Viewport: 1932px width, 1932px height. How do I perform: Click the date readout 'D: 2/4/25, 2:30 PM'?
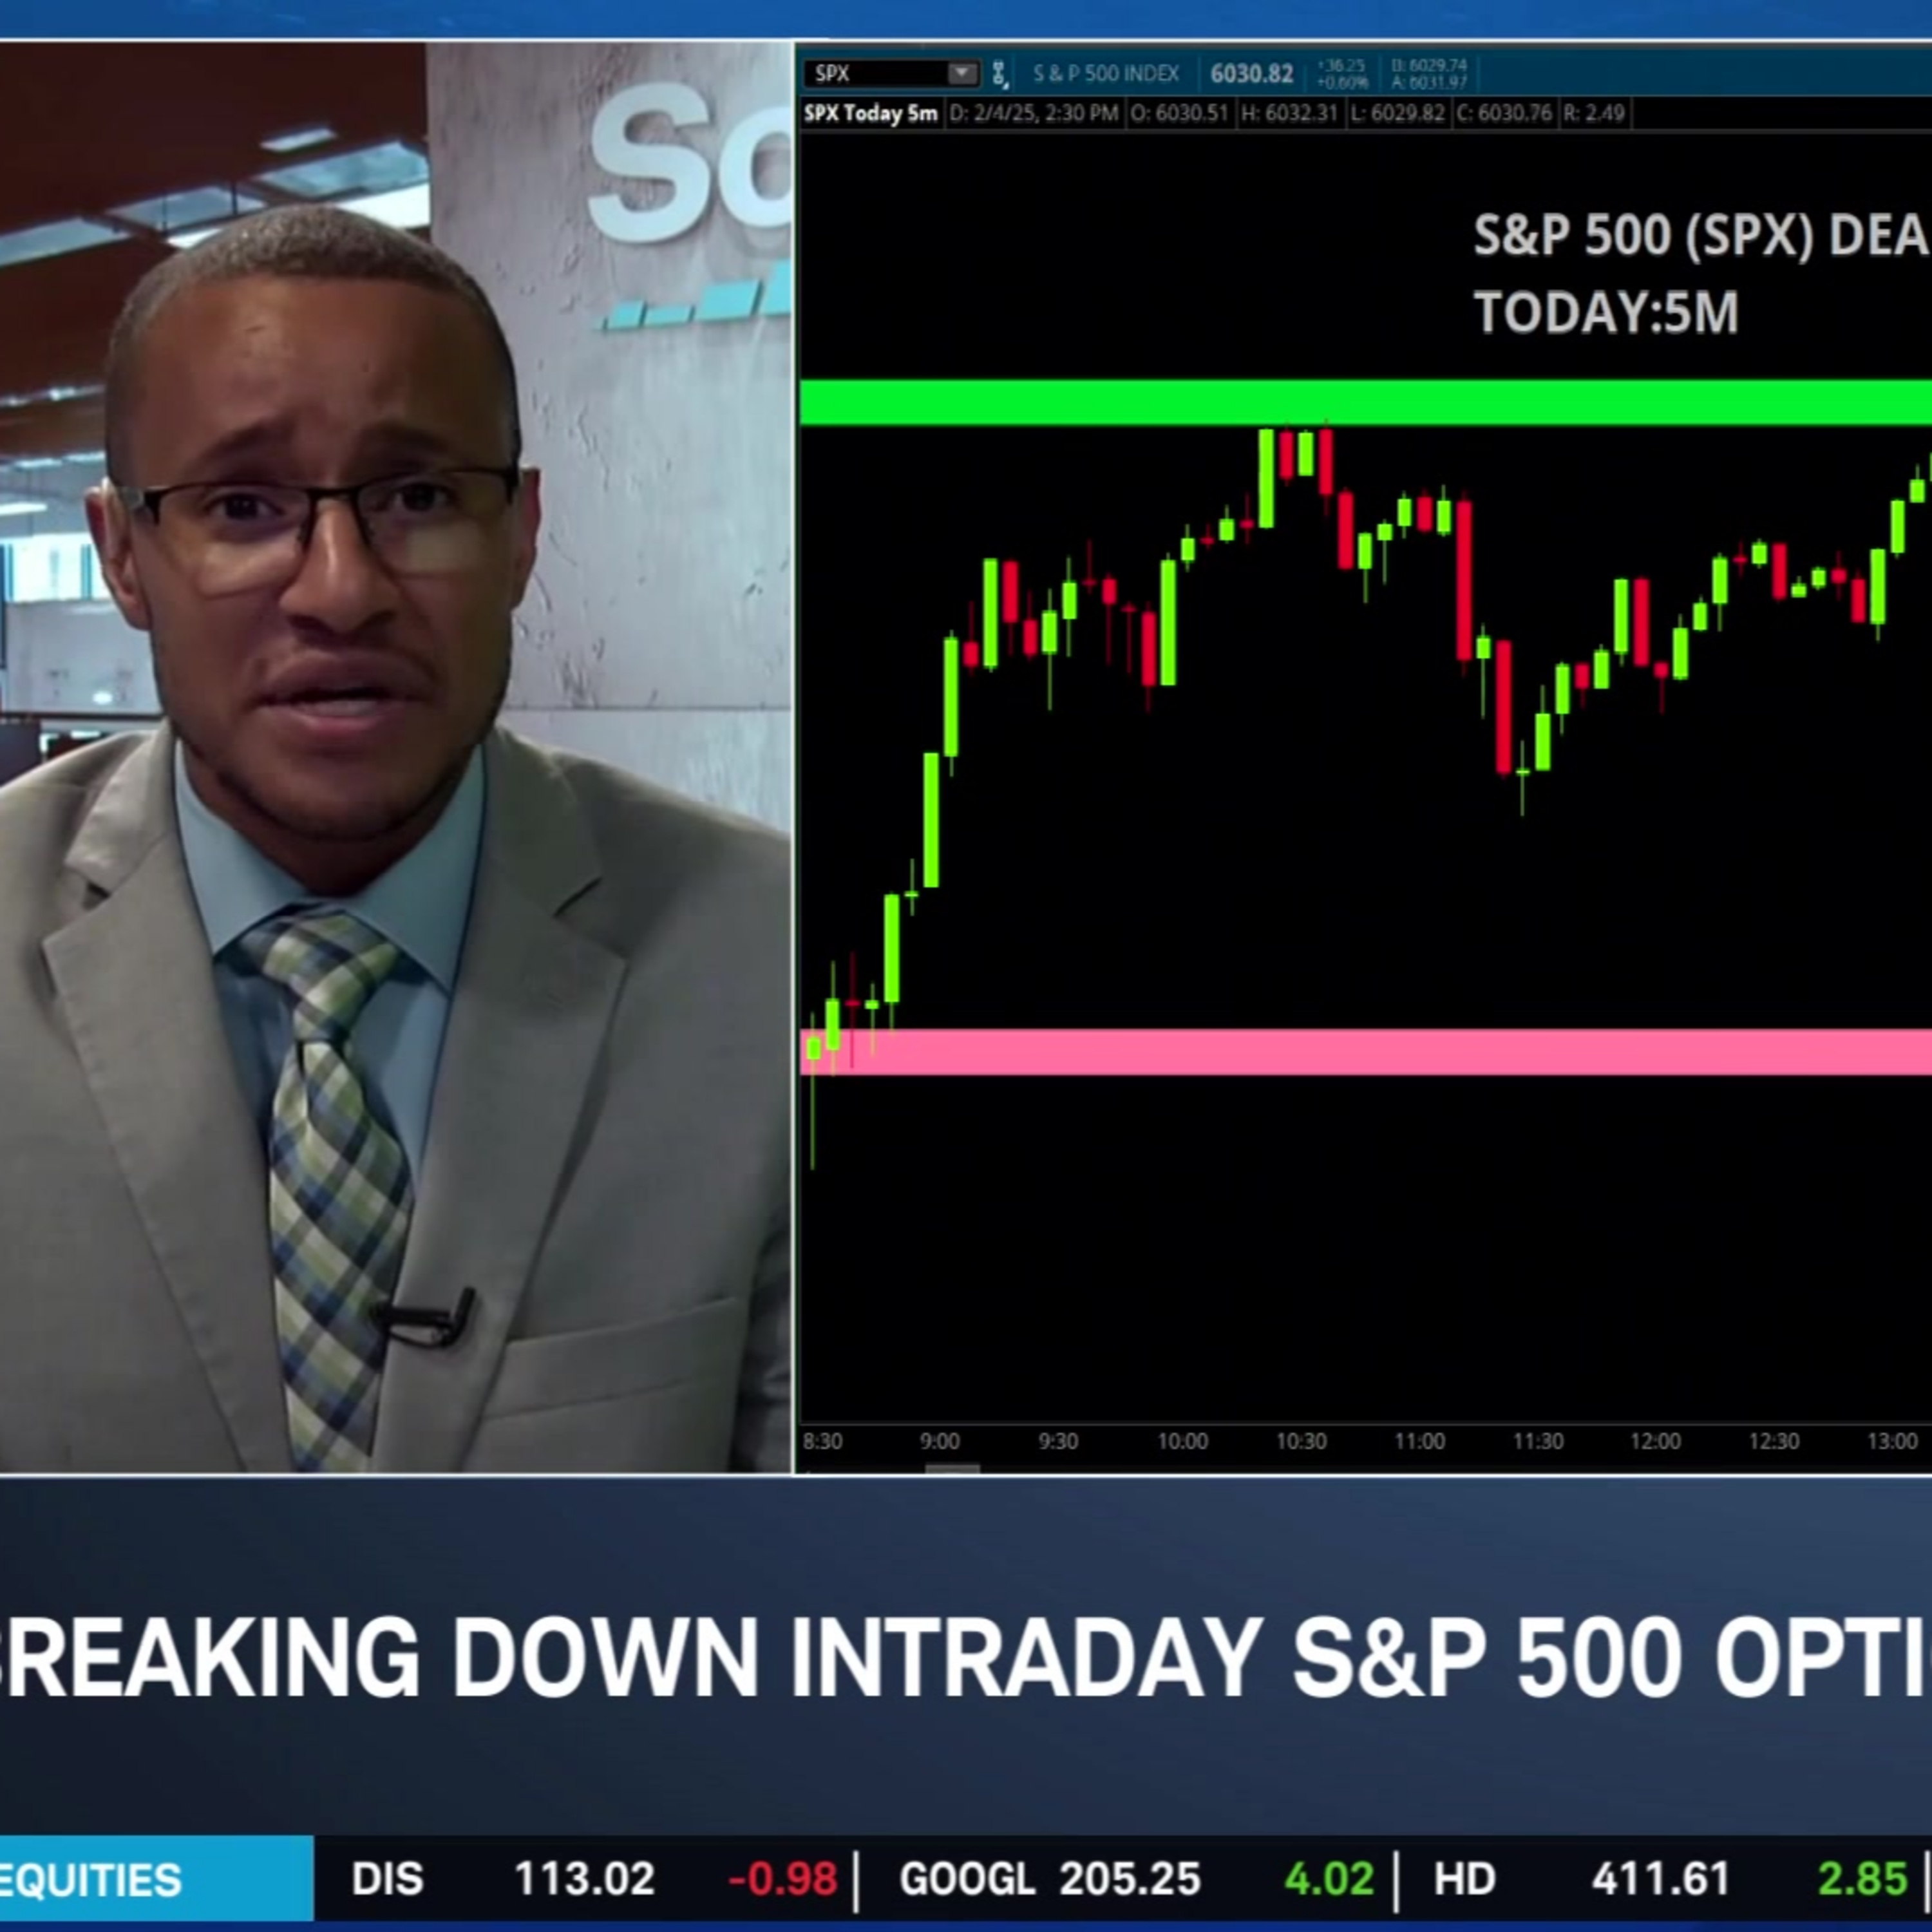pyautogui.click(x=1033, y=113)
